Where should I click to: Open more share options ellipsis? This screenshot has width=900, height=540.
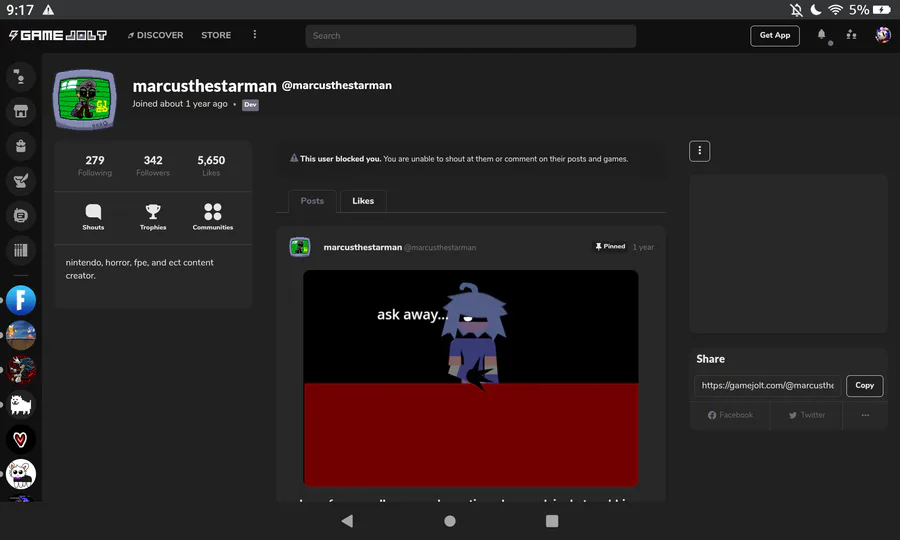pyautogui.click(x=865, y=415)
